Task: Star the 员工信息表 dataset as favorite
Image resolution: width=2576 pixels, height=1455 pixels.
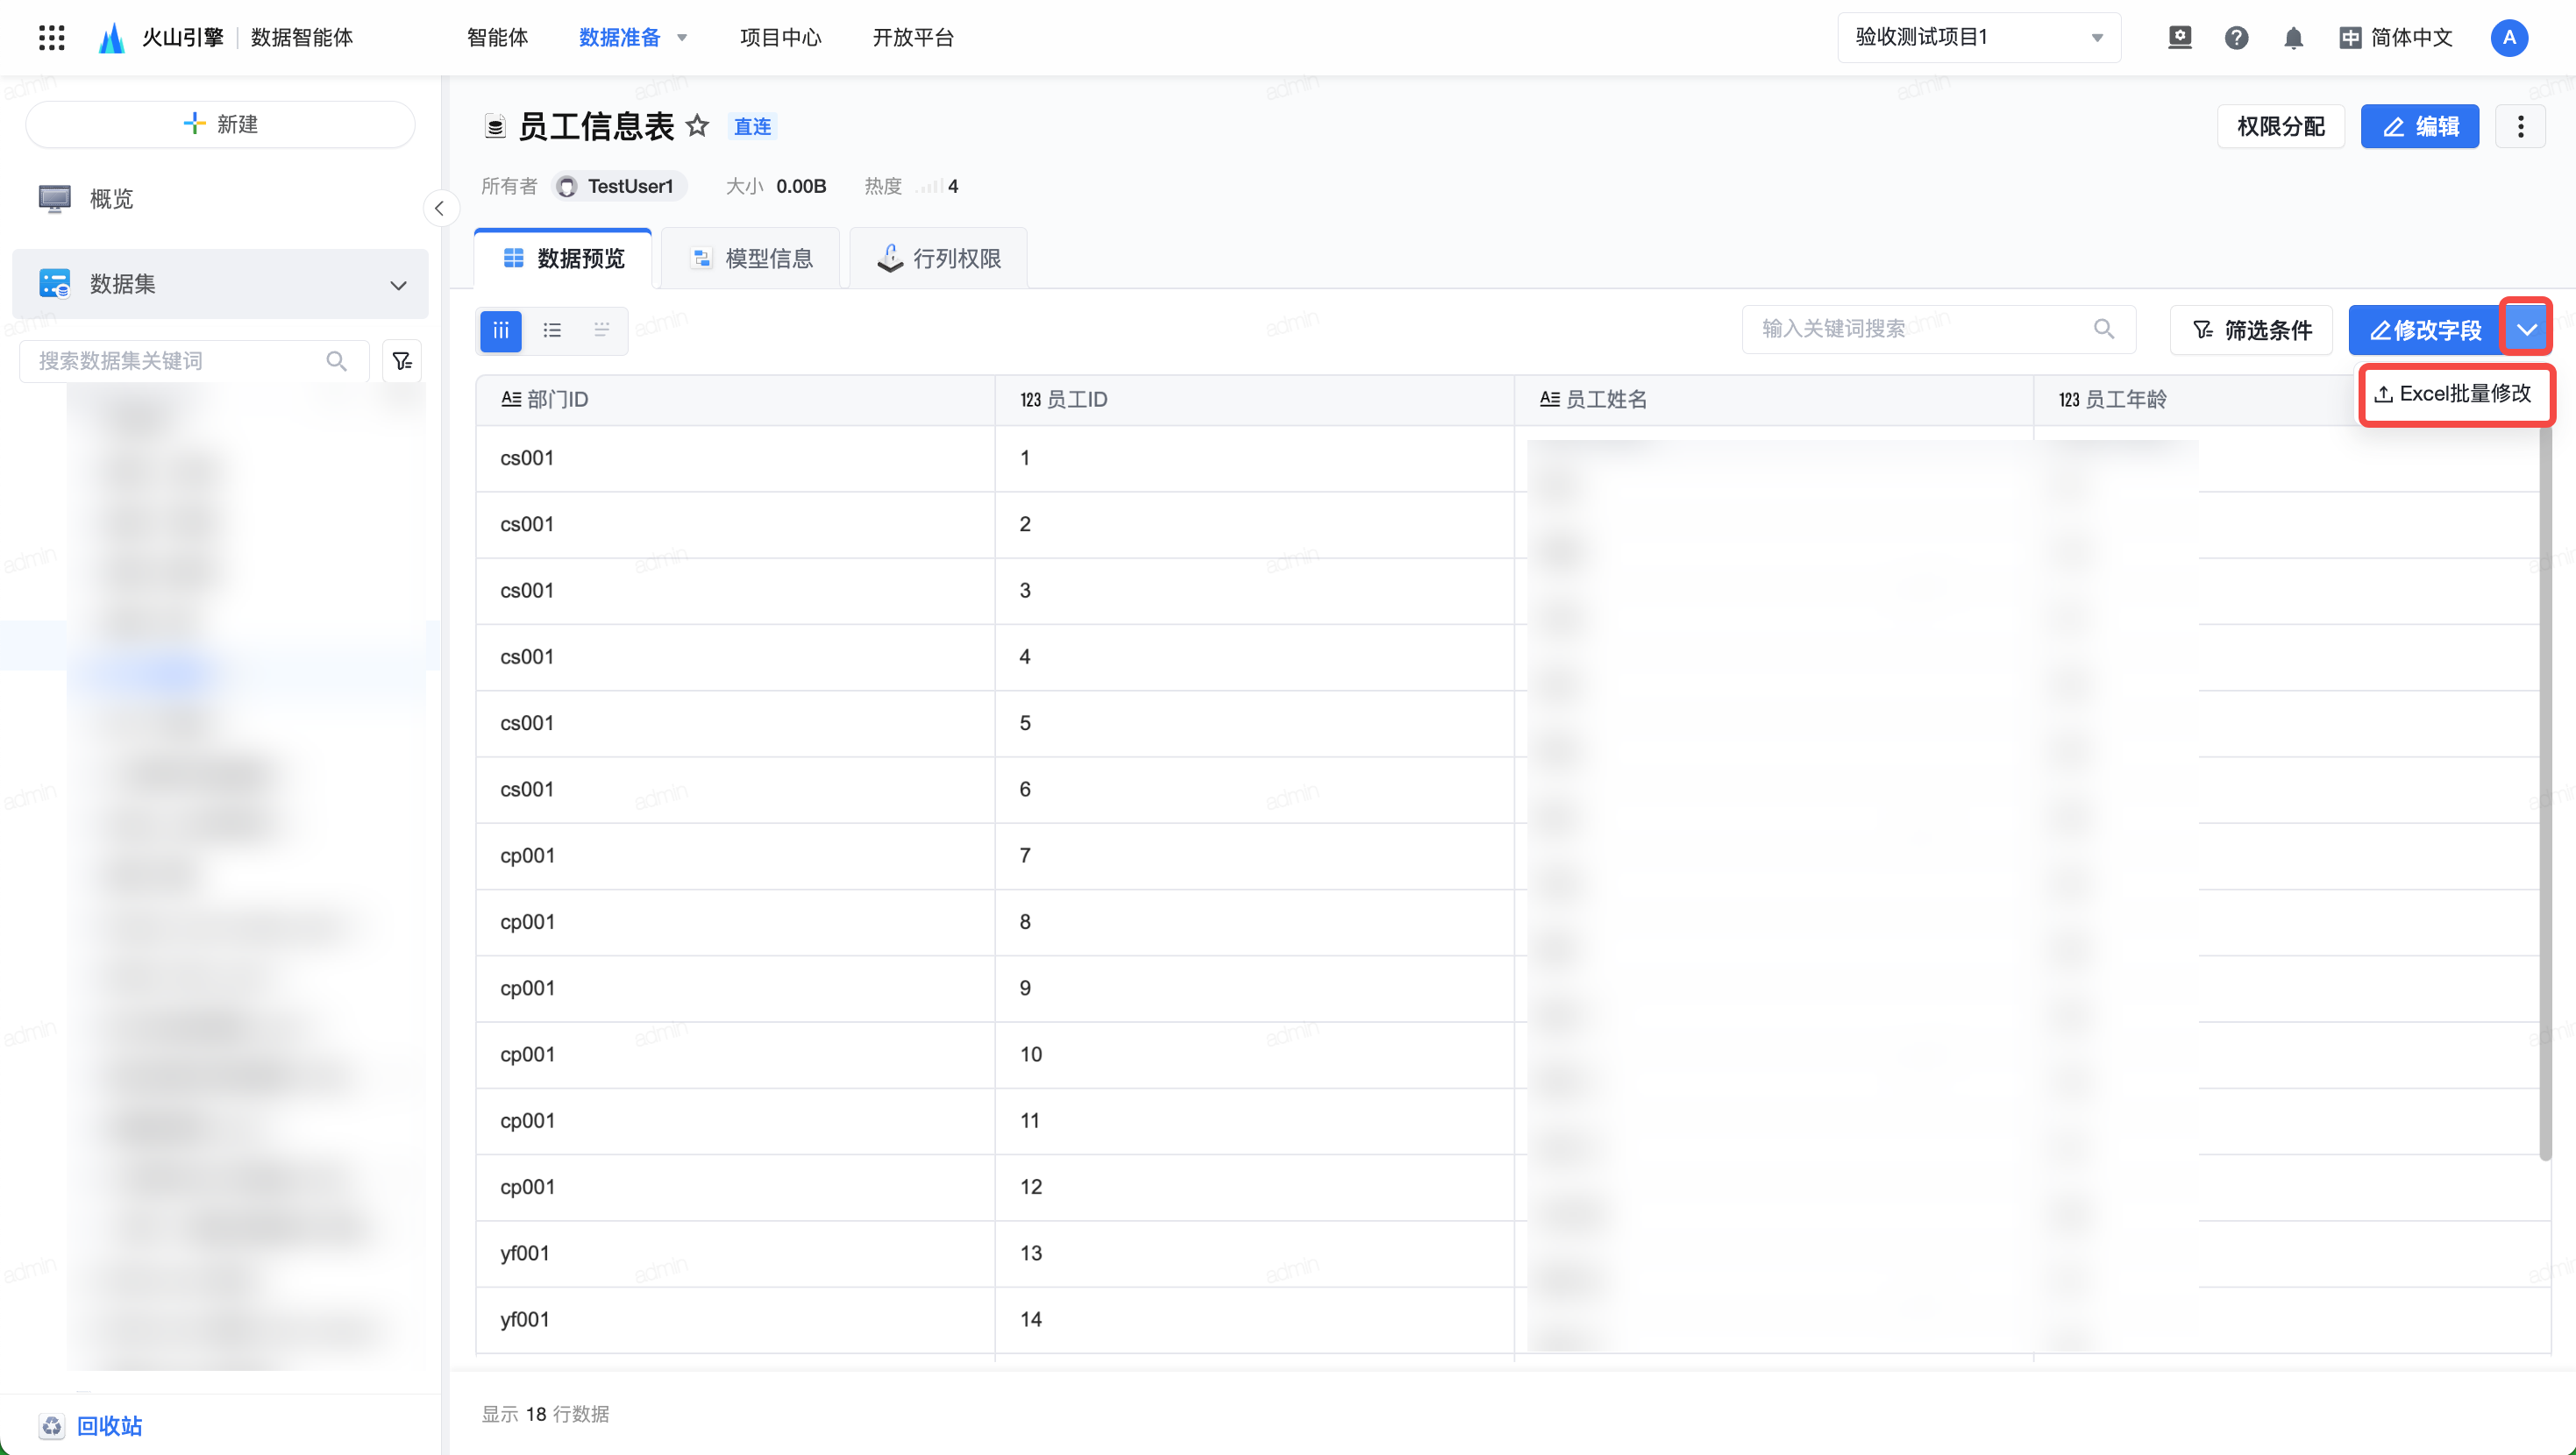Action: point(697,126)
